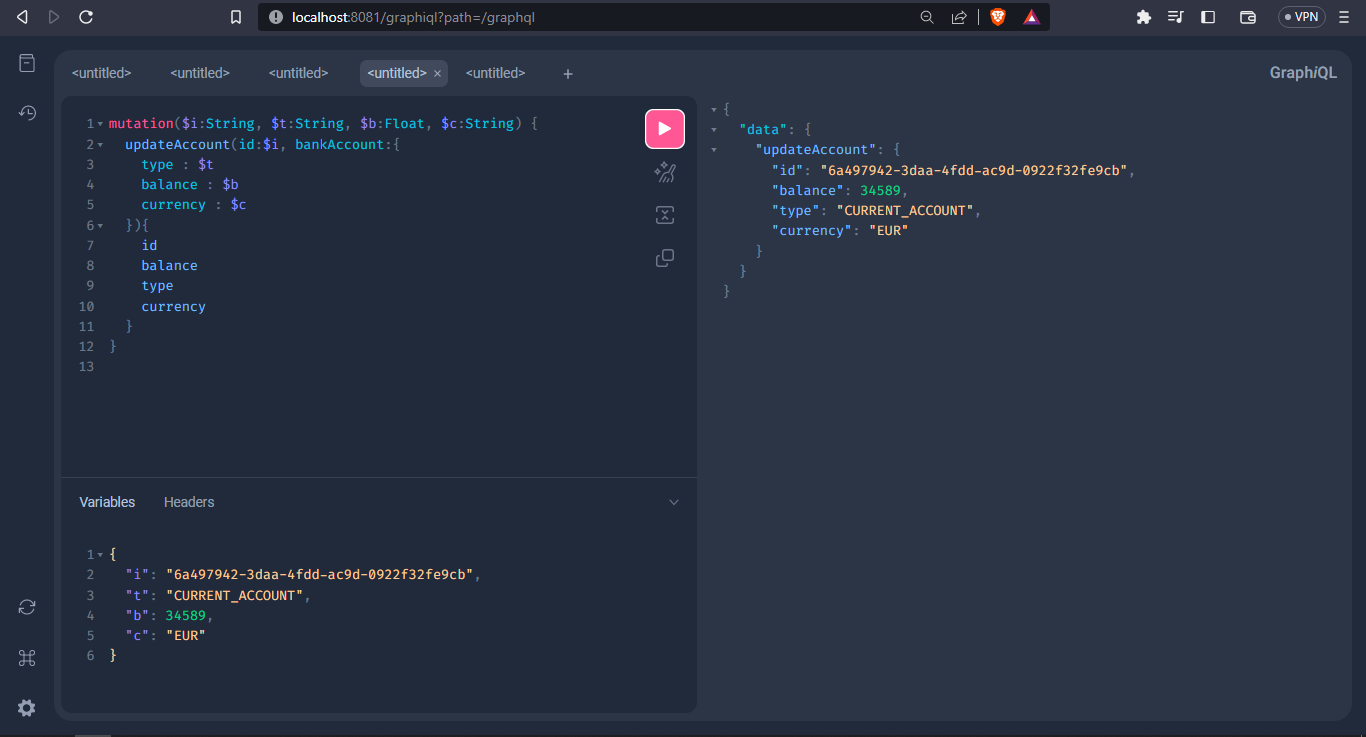Image resolution: width=1366 pixels, height=737 pixels.
Task: Switch to the Headers tab
Action: click(189, 501)
